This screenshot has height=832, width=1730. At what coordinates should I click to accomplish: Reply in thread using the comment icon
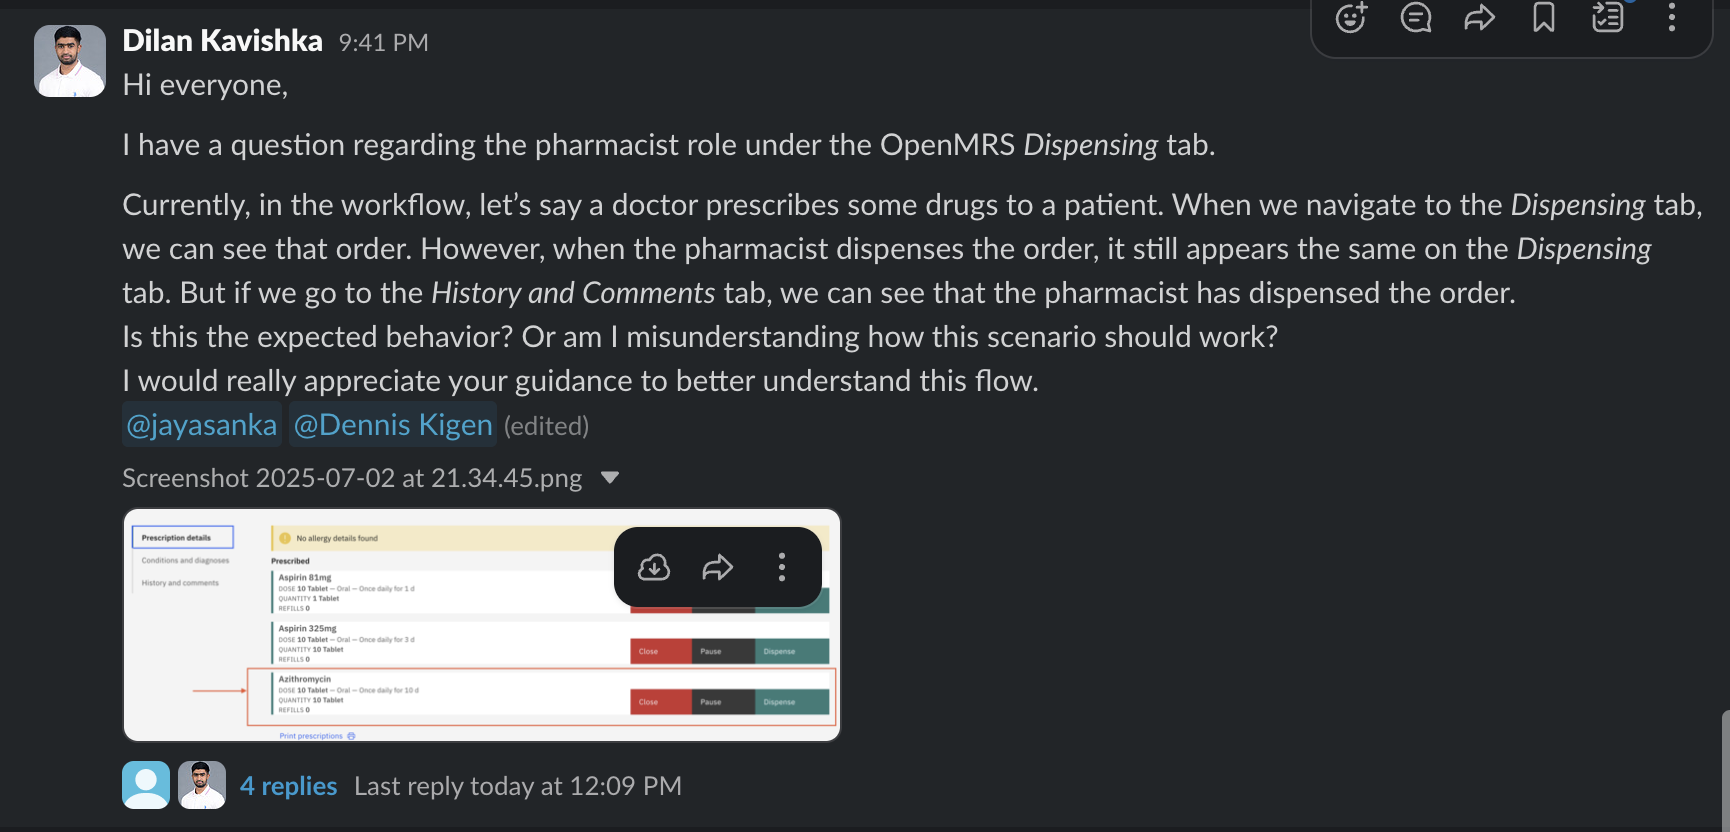pos(1416,17)
